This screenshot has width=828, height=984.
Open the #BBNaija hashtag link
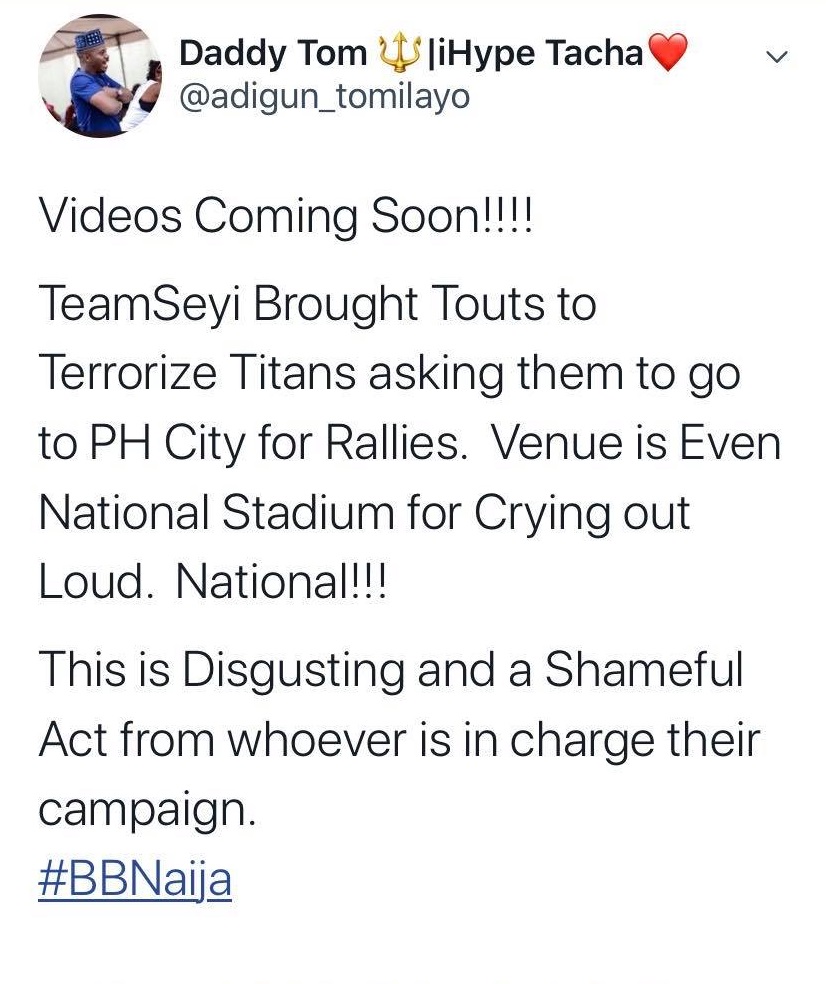tap(135, 881)
